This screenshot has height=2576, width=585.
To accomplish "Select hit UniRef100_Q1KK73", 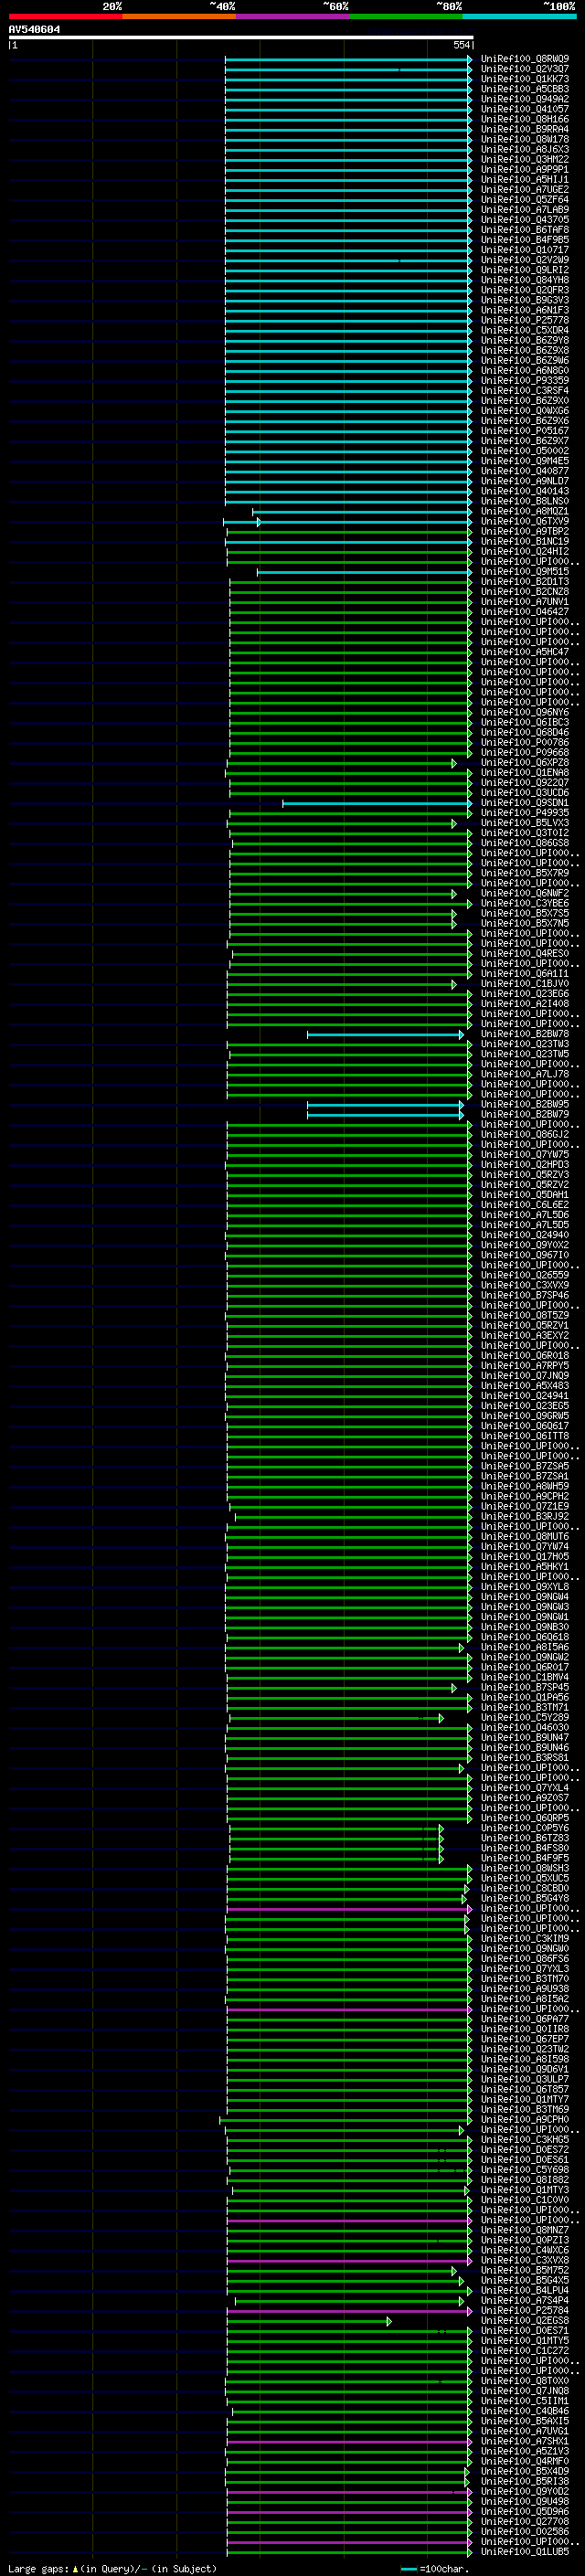I will [x=525, y=79].
